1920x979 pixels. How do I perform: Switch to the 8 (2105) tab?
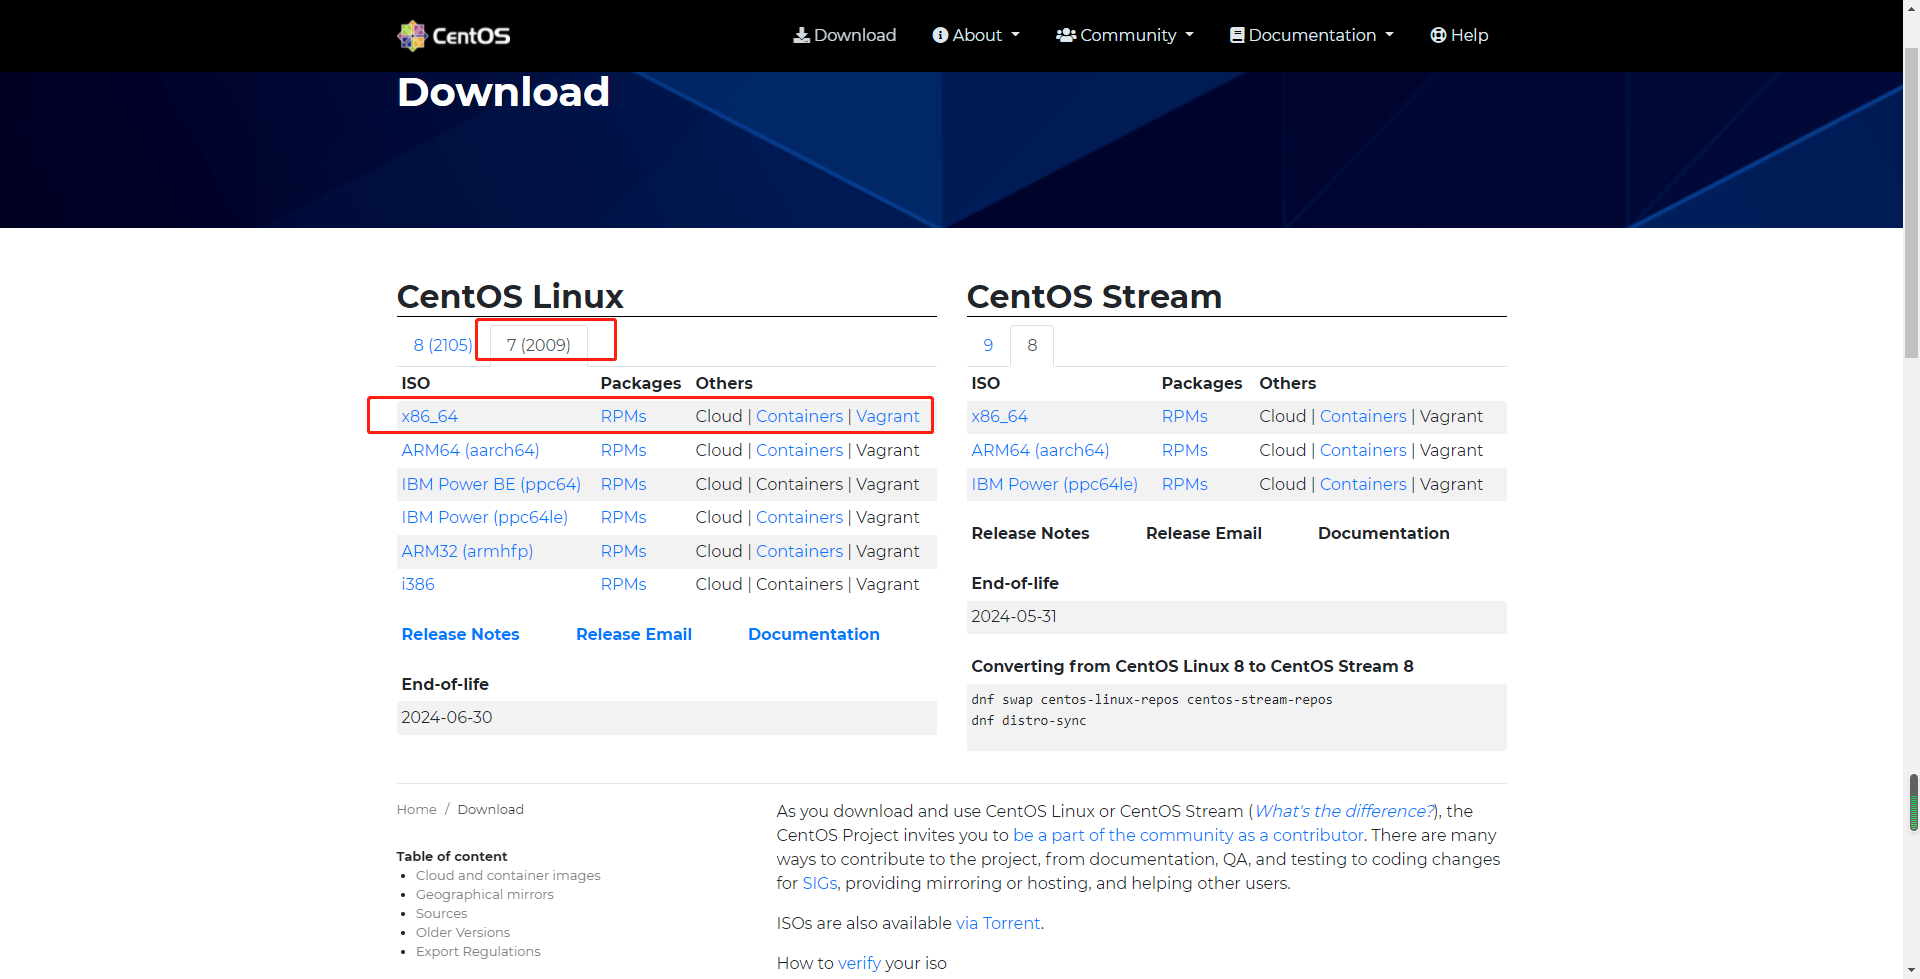click(442, 346)
